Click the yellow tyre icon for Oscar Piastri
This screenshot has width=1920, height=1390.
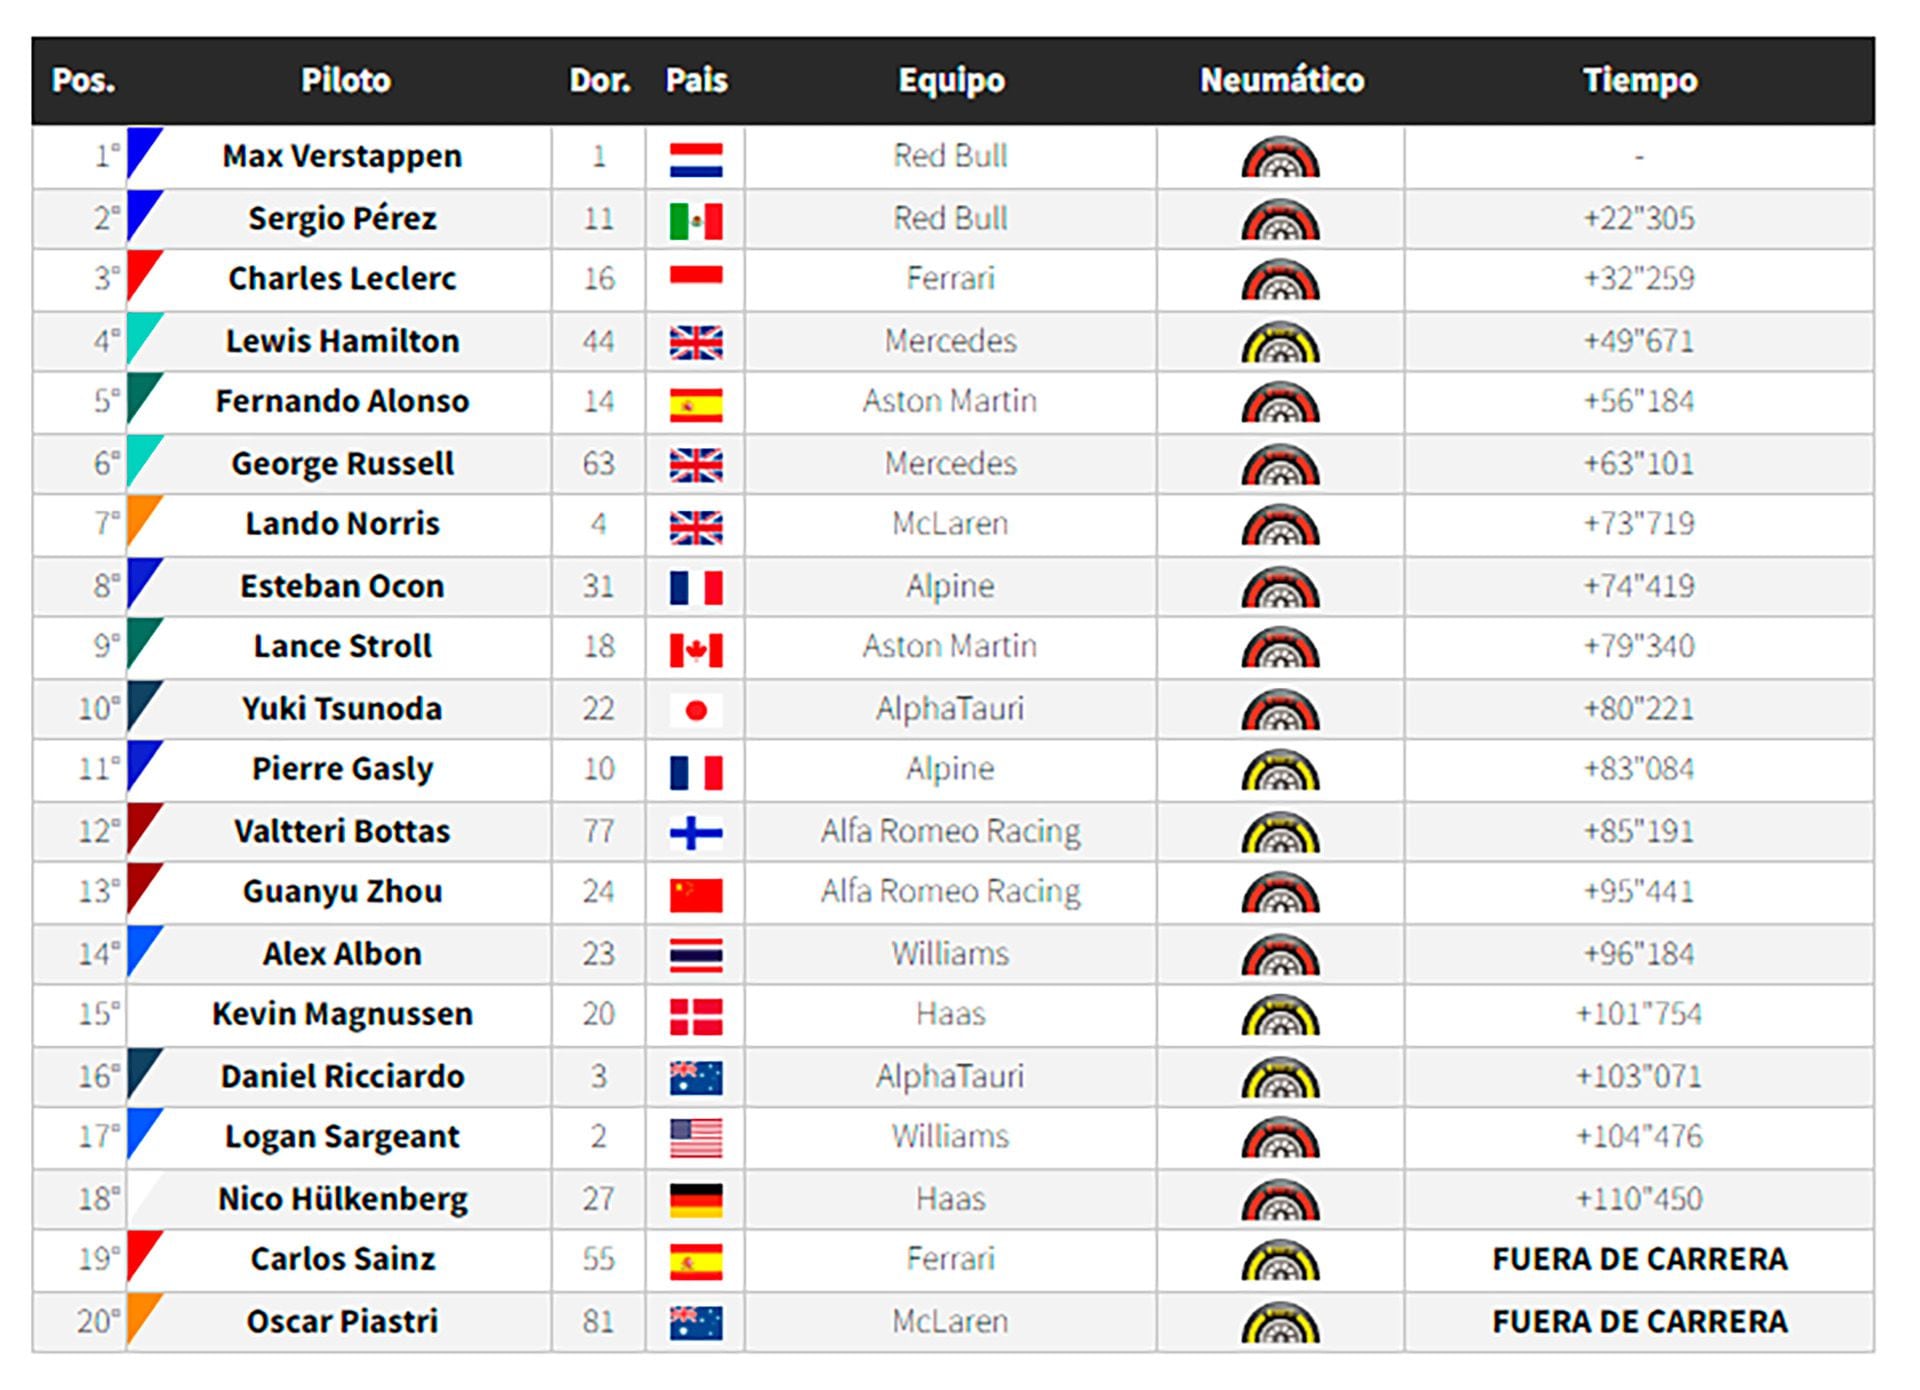pyautogui.click(x=1280, y=1322)
